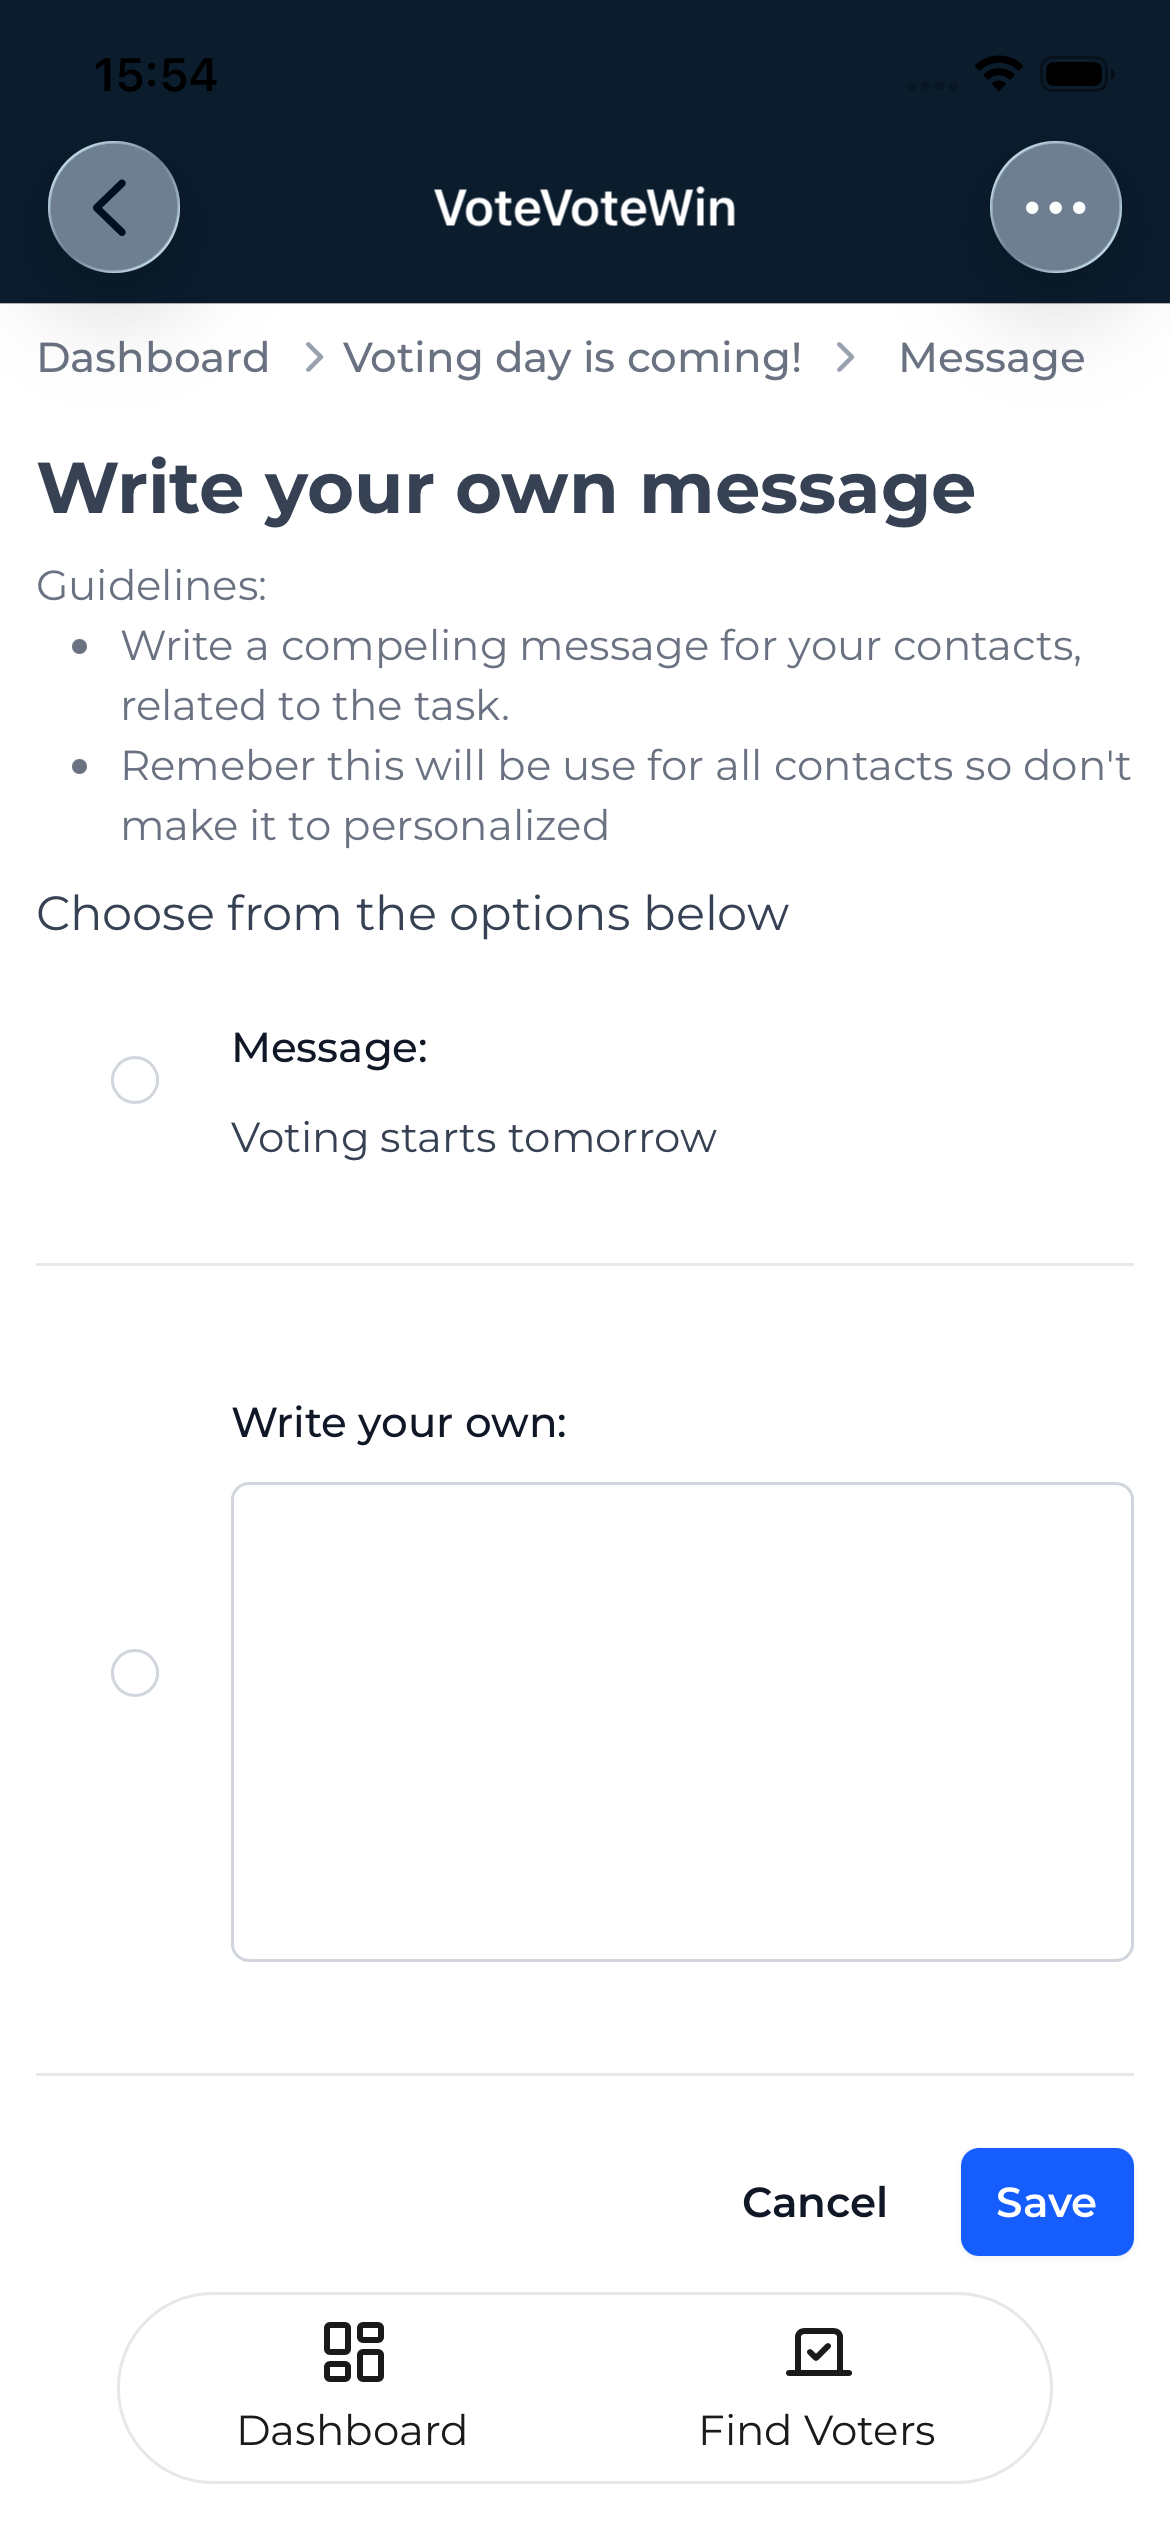This screenshot has height=2532, width=1170.
Task: Tap the battery status icon
Action: pos(1076,74)
